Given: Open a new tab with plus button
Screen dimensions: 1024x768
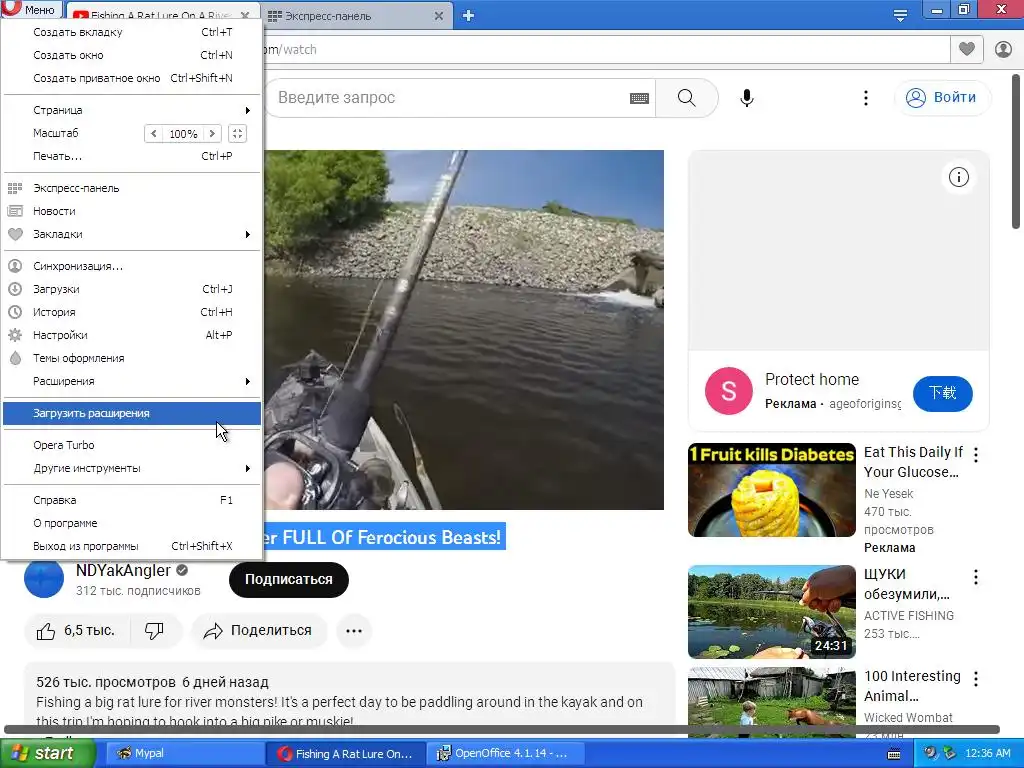Looking at the screenshot, I should click(468, 16).
